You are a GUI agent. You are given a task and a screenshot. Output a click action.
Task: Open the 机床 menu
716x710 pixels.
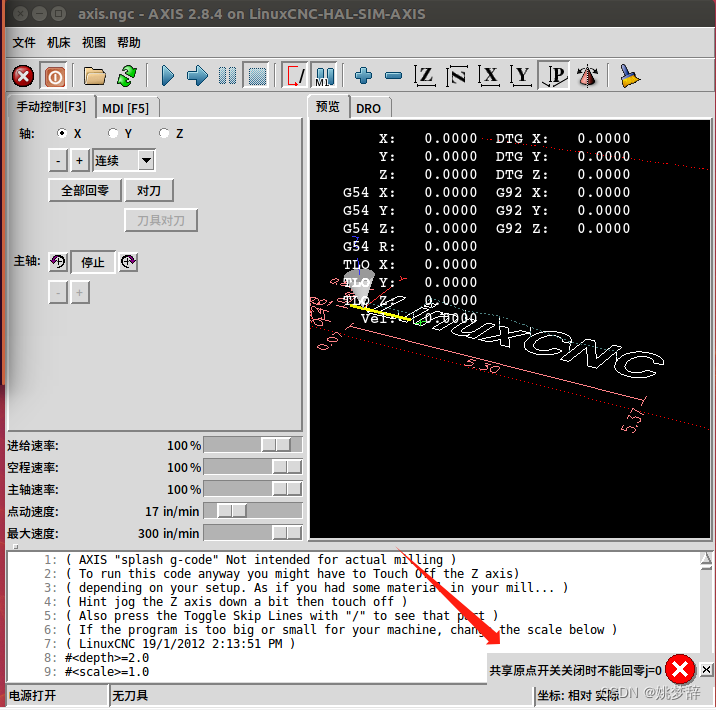point(58,42)
